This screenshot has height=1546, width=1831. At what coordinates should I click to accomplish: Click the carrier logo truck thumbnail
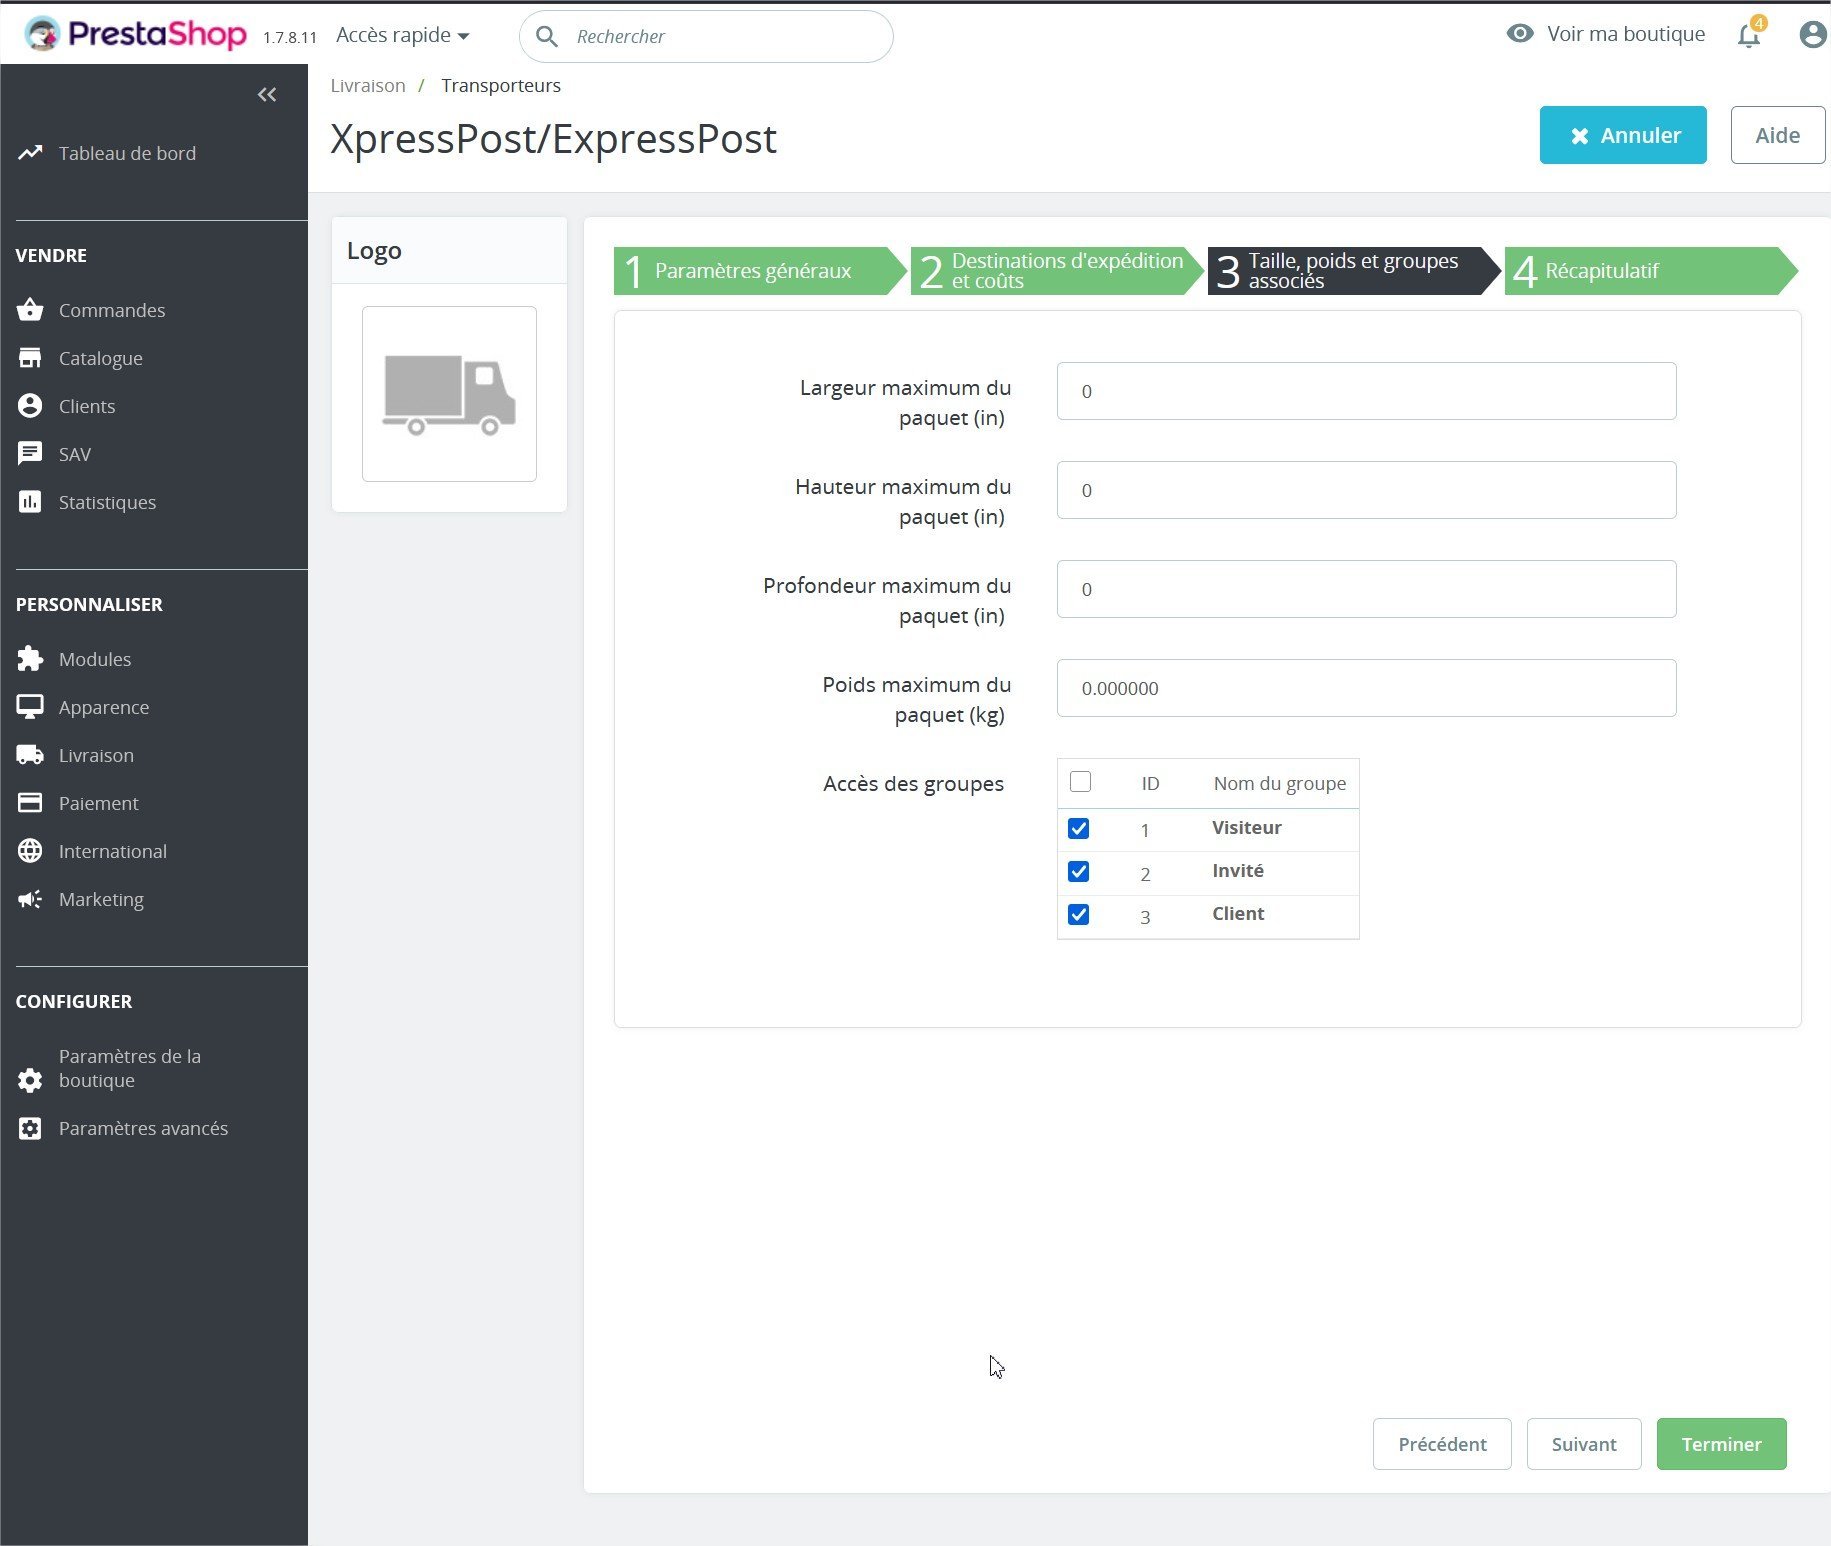[449, 394]
